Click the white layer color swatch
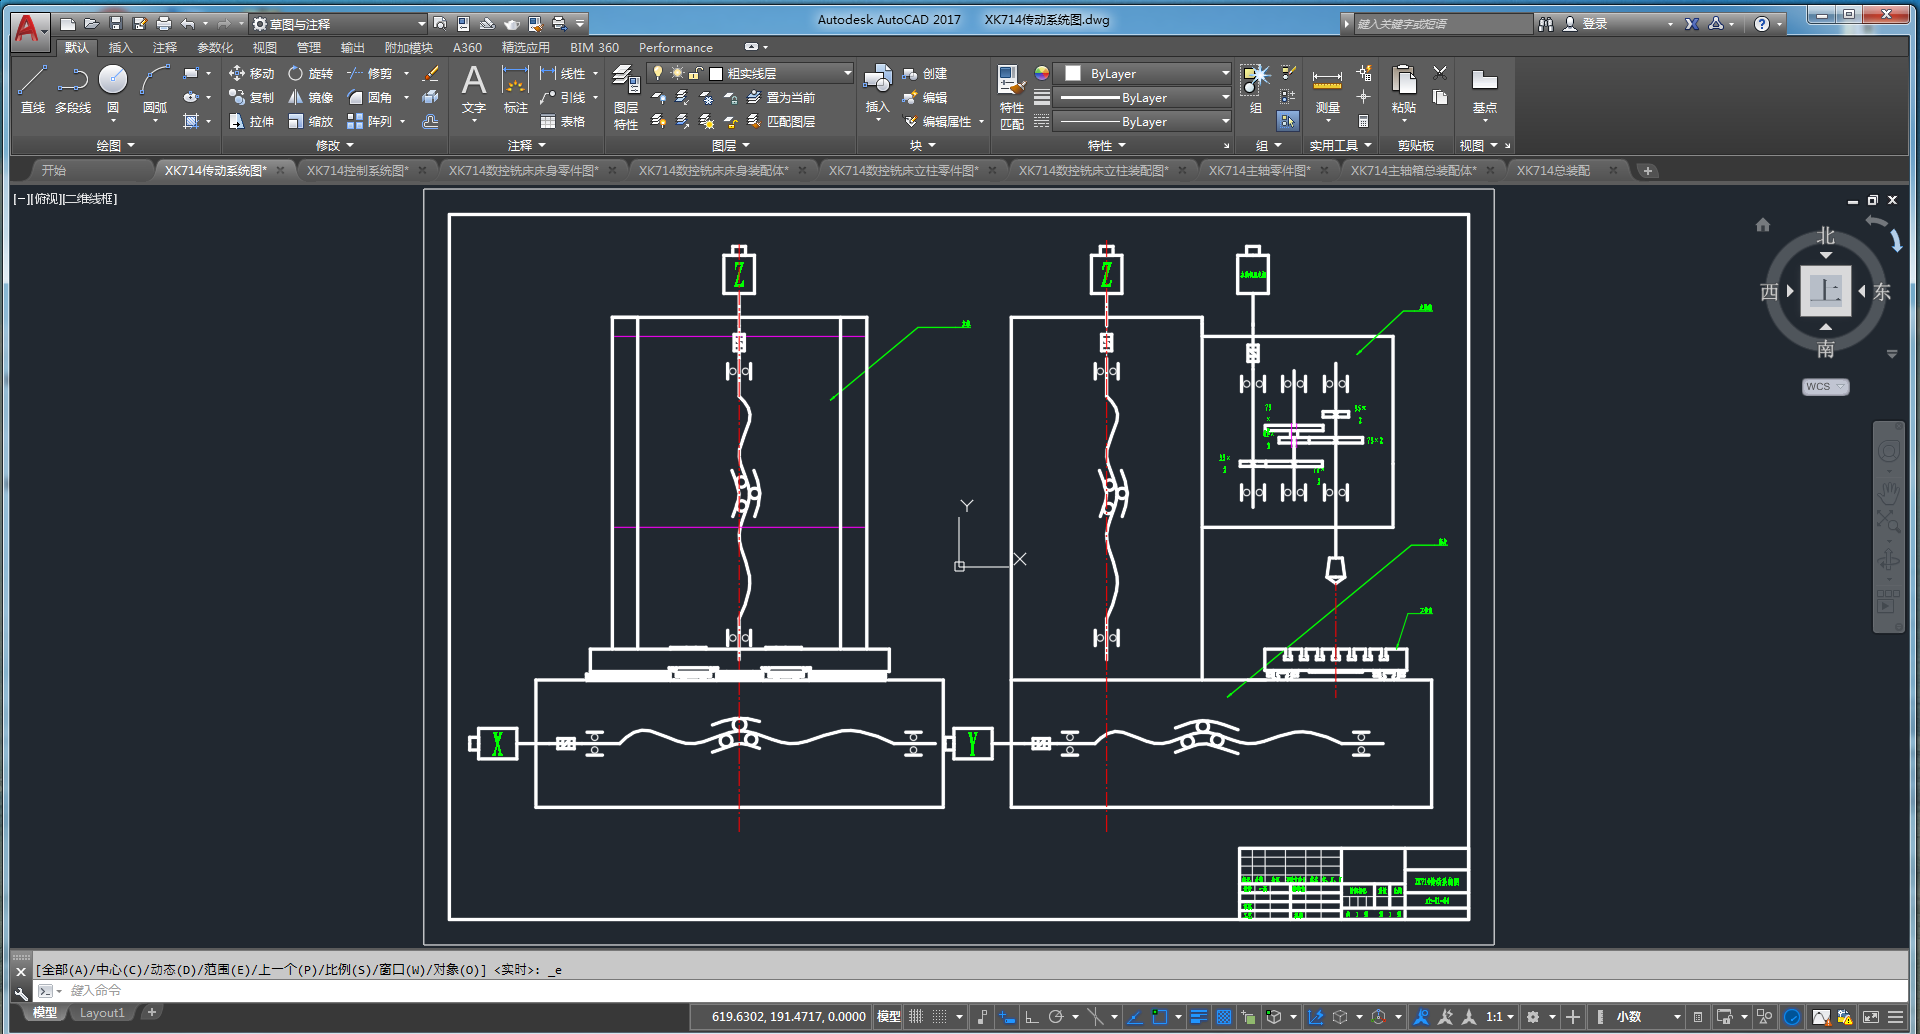This screenshot has width=1920, height=1034. coord(716,74)
